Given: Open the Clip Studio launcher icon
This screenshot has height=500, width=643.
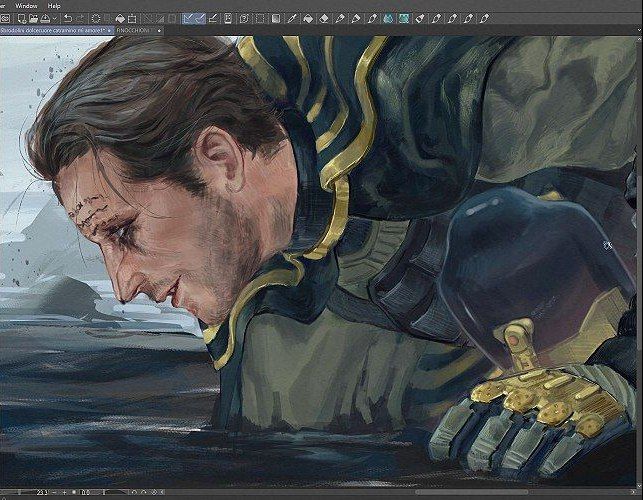Looking at the screenshot, I should pyautogui.click(x=5, y=18).
